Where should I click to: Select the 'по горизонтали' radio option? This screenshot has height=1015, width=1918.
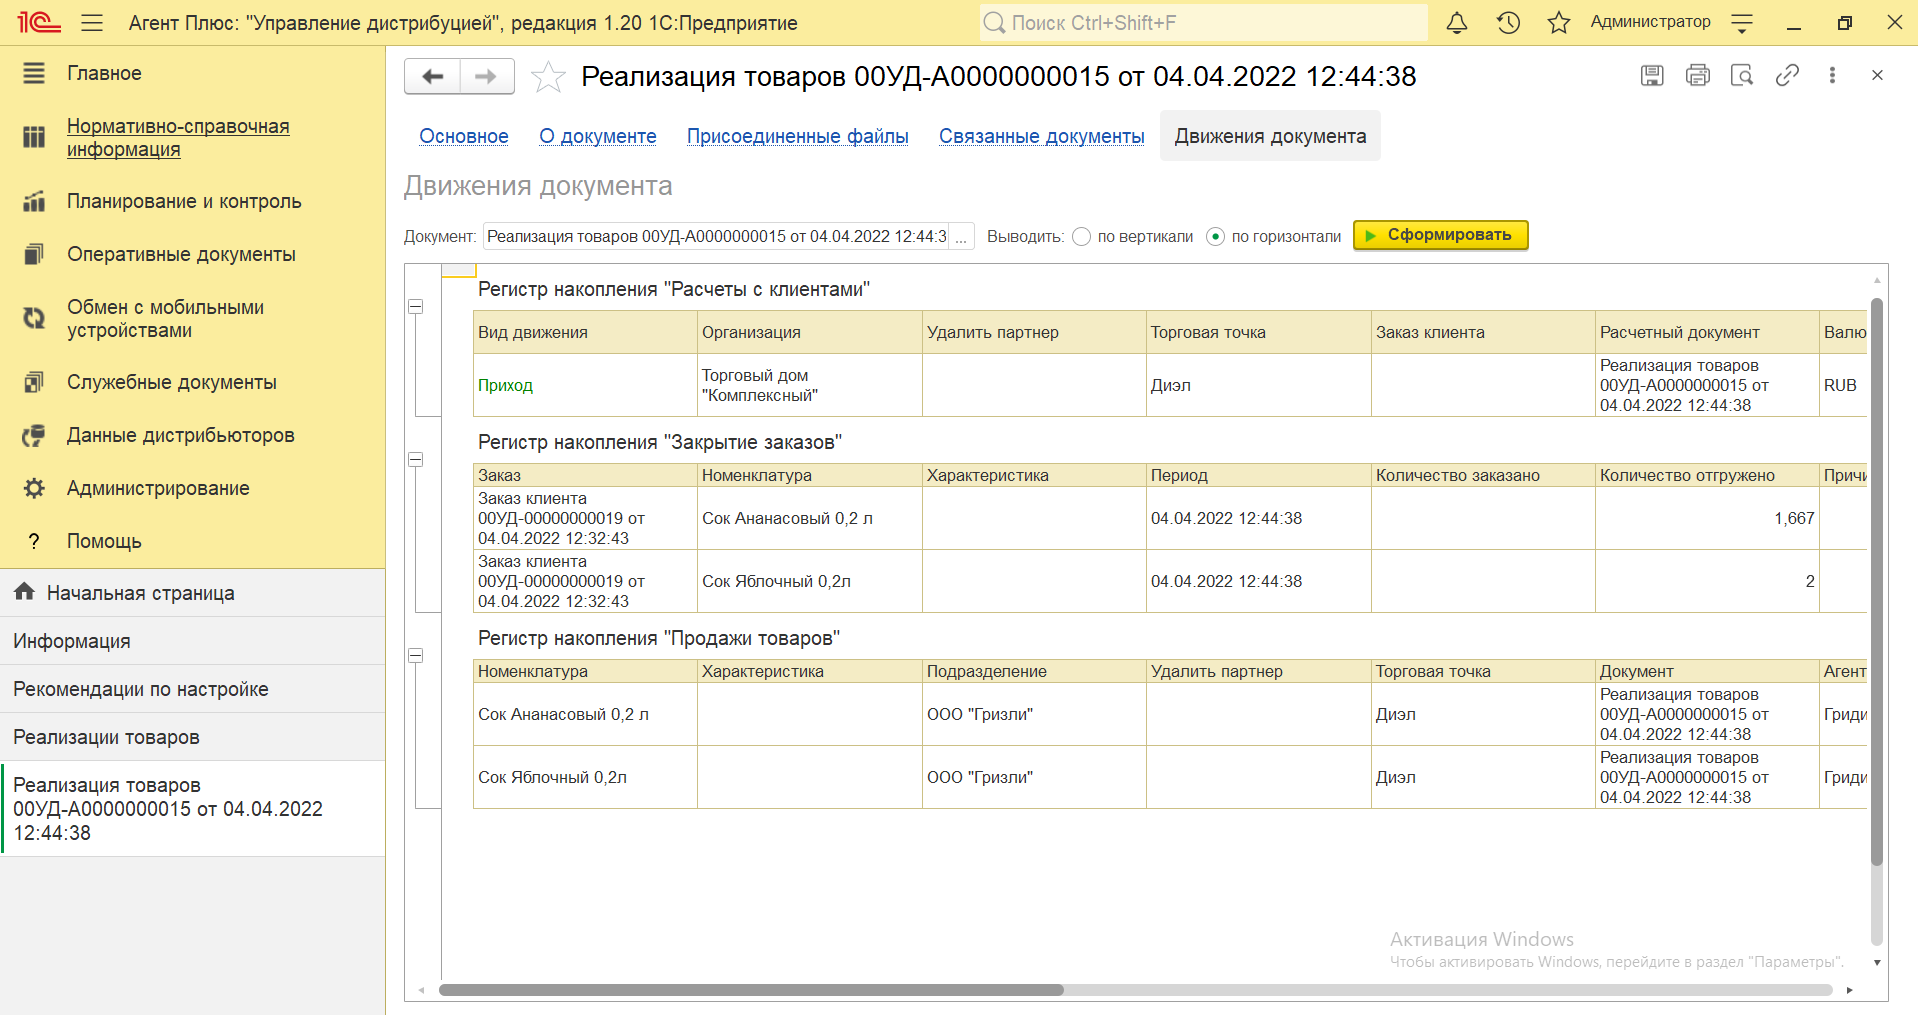[x=1215, y=237]
